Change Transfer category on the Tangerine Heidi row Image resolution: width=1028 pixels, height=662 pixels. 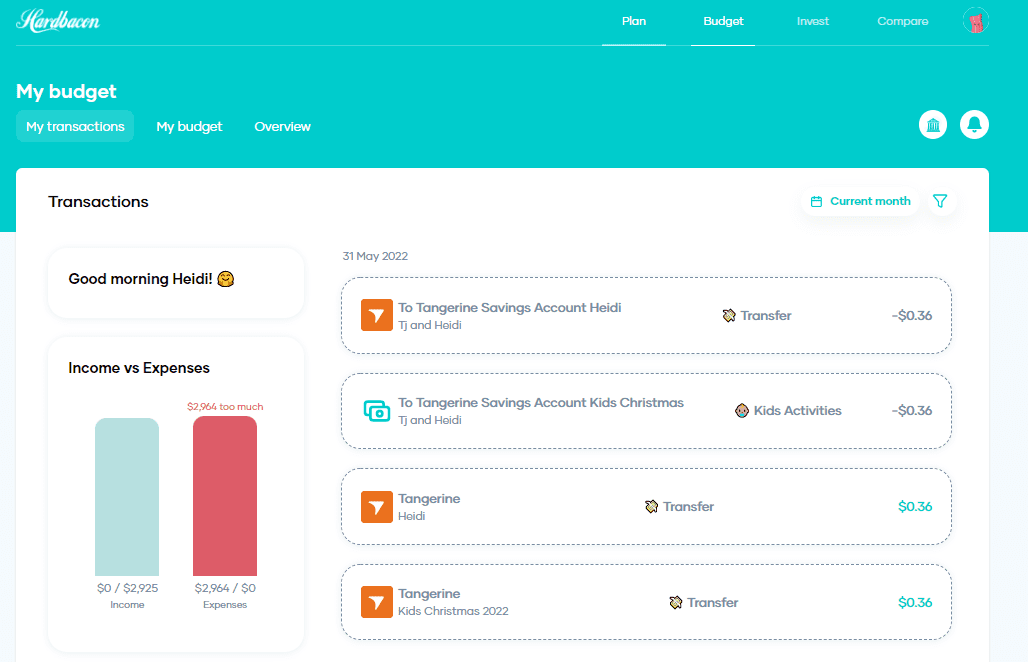[688, 507]
